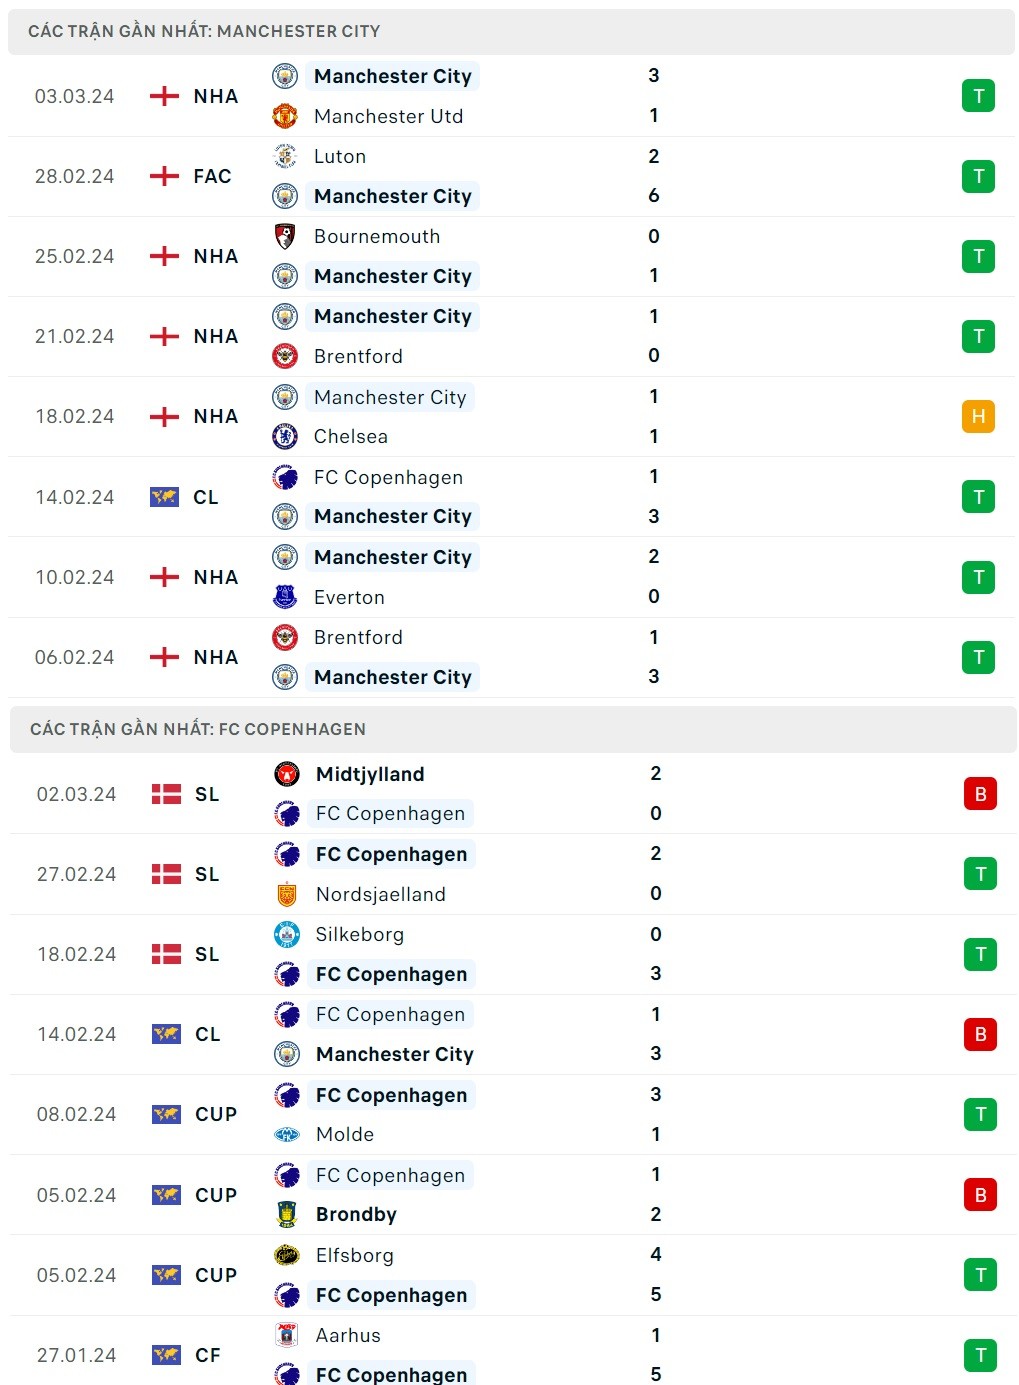Click the Nordsjaelland team crest
Screen dimensions: 1019x1385
coord(287,894)
